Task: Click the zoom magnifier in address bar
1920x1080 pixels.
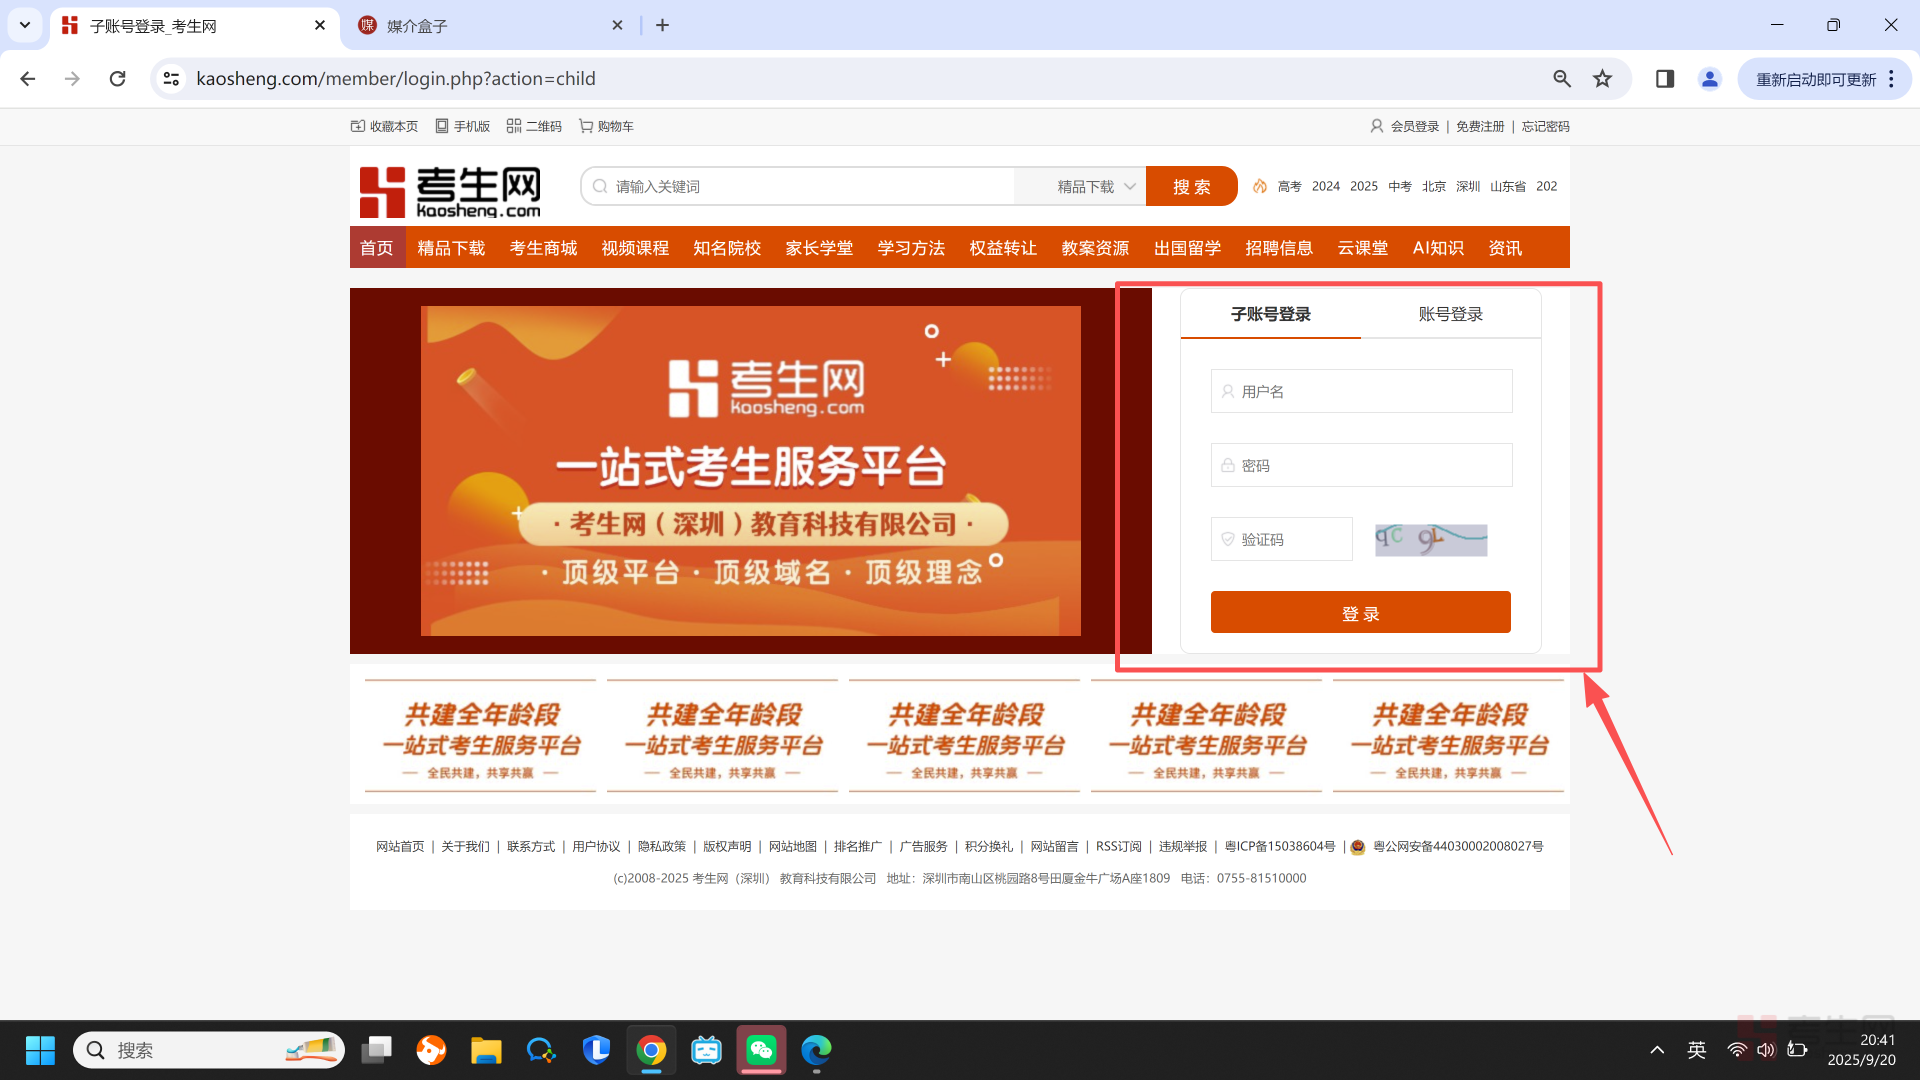Action: pos(1561,79)
